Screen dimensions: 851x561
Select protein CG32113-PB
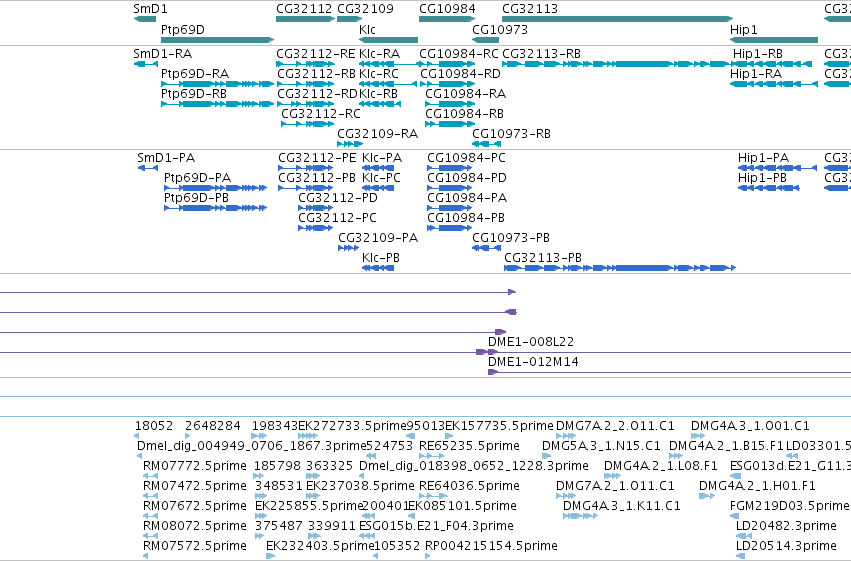[x=543, y=258]
